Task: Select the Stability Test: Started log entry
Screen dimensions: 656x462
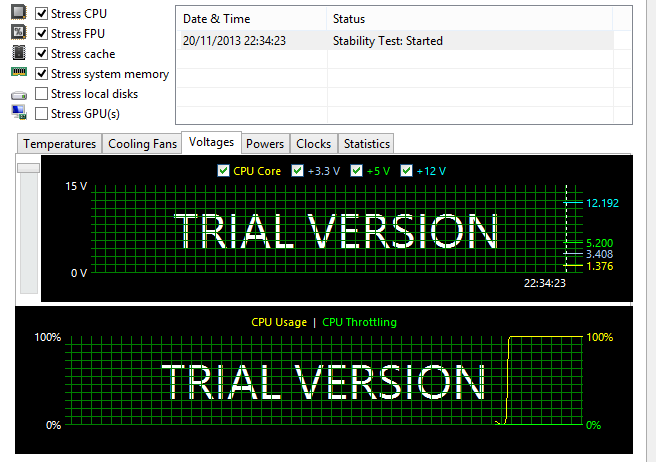Action: pos(387,41)
